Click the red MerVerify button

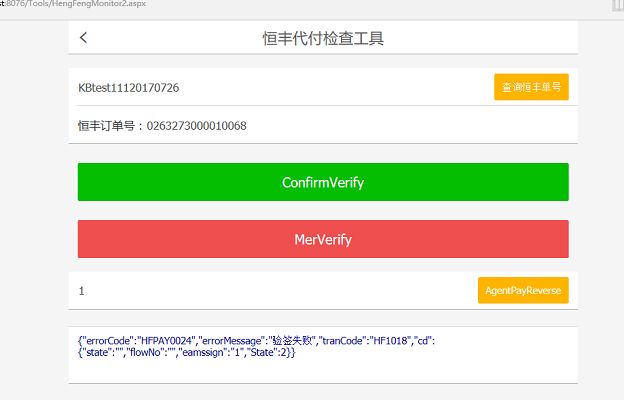click(x=323, y=239)
